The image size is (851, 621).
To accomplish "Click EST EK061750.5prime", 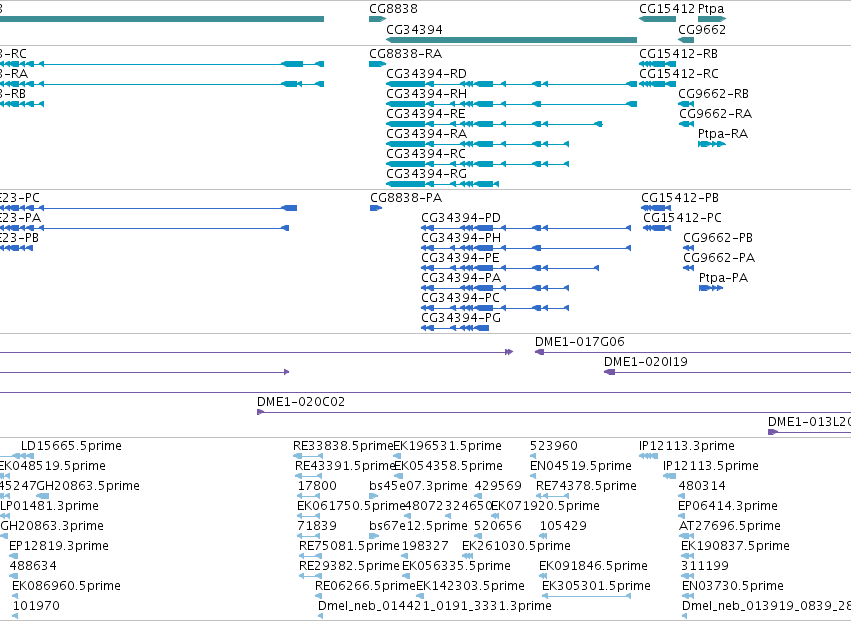I will pyautogui.click(x=351, y=506).
